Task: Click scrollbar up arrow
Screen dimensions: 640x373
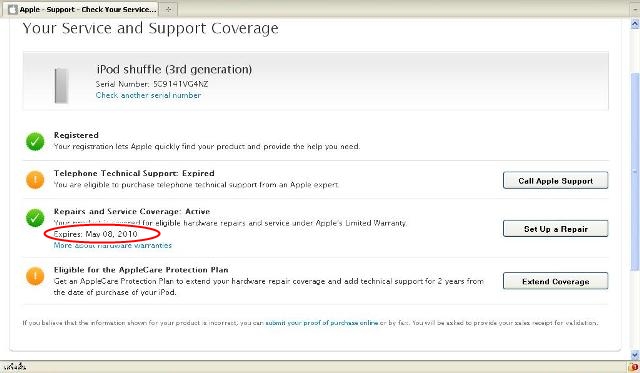Action: pyautogui.click(x=635, y=24)
